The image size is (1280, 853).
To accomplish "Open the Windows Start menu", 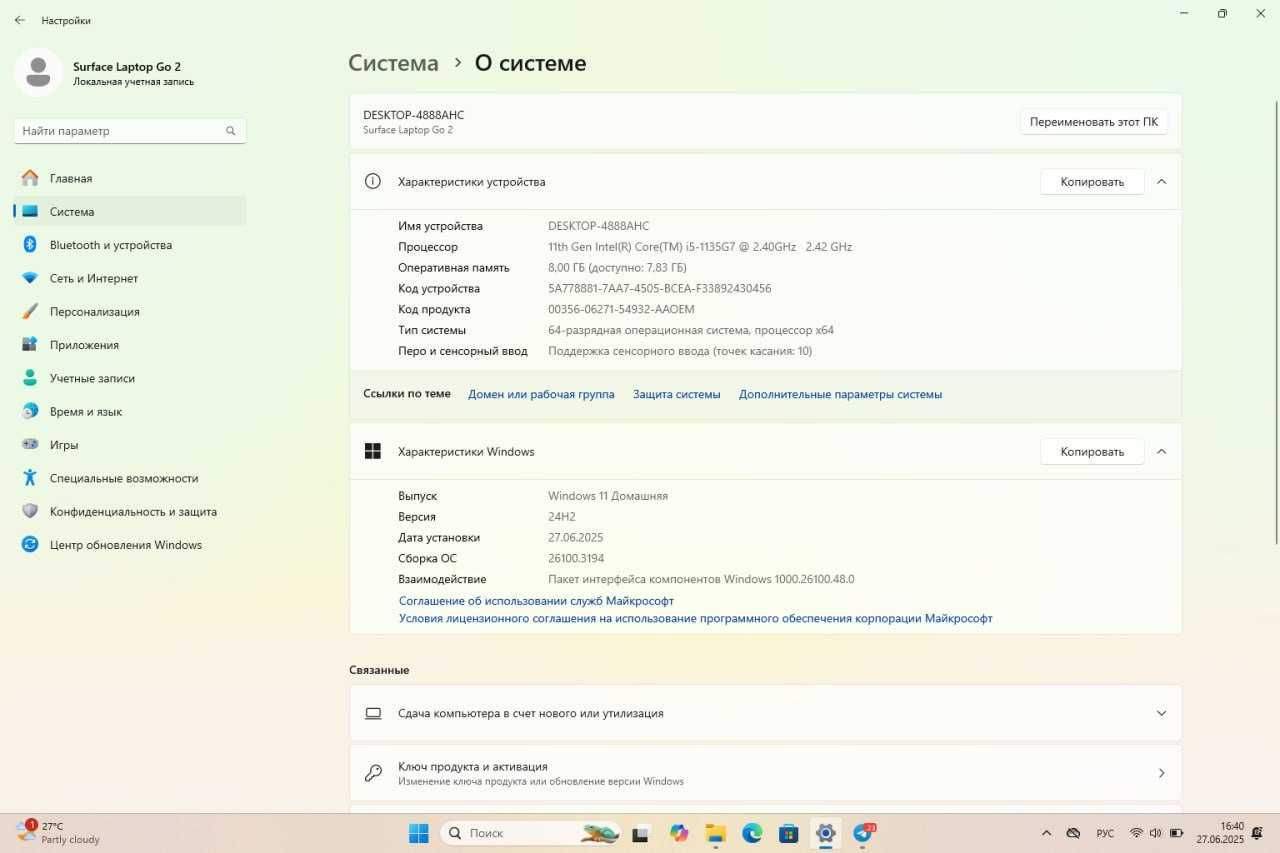I will click(419, 833).
